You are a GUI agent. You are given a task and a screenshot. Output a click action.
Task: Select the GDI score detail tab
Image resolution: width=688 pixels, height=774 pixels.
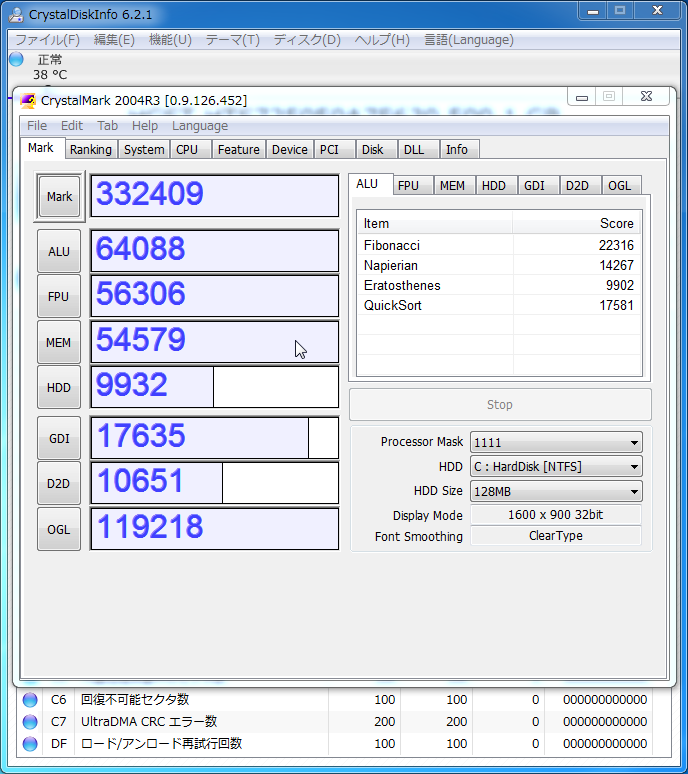(x=538, y=186)
